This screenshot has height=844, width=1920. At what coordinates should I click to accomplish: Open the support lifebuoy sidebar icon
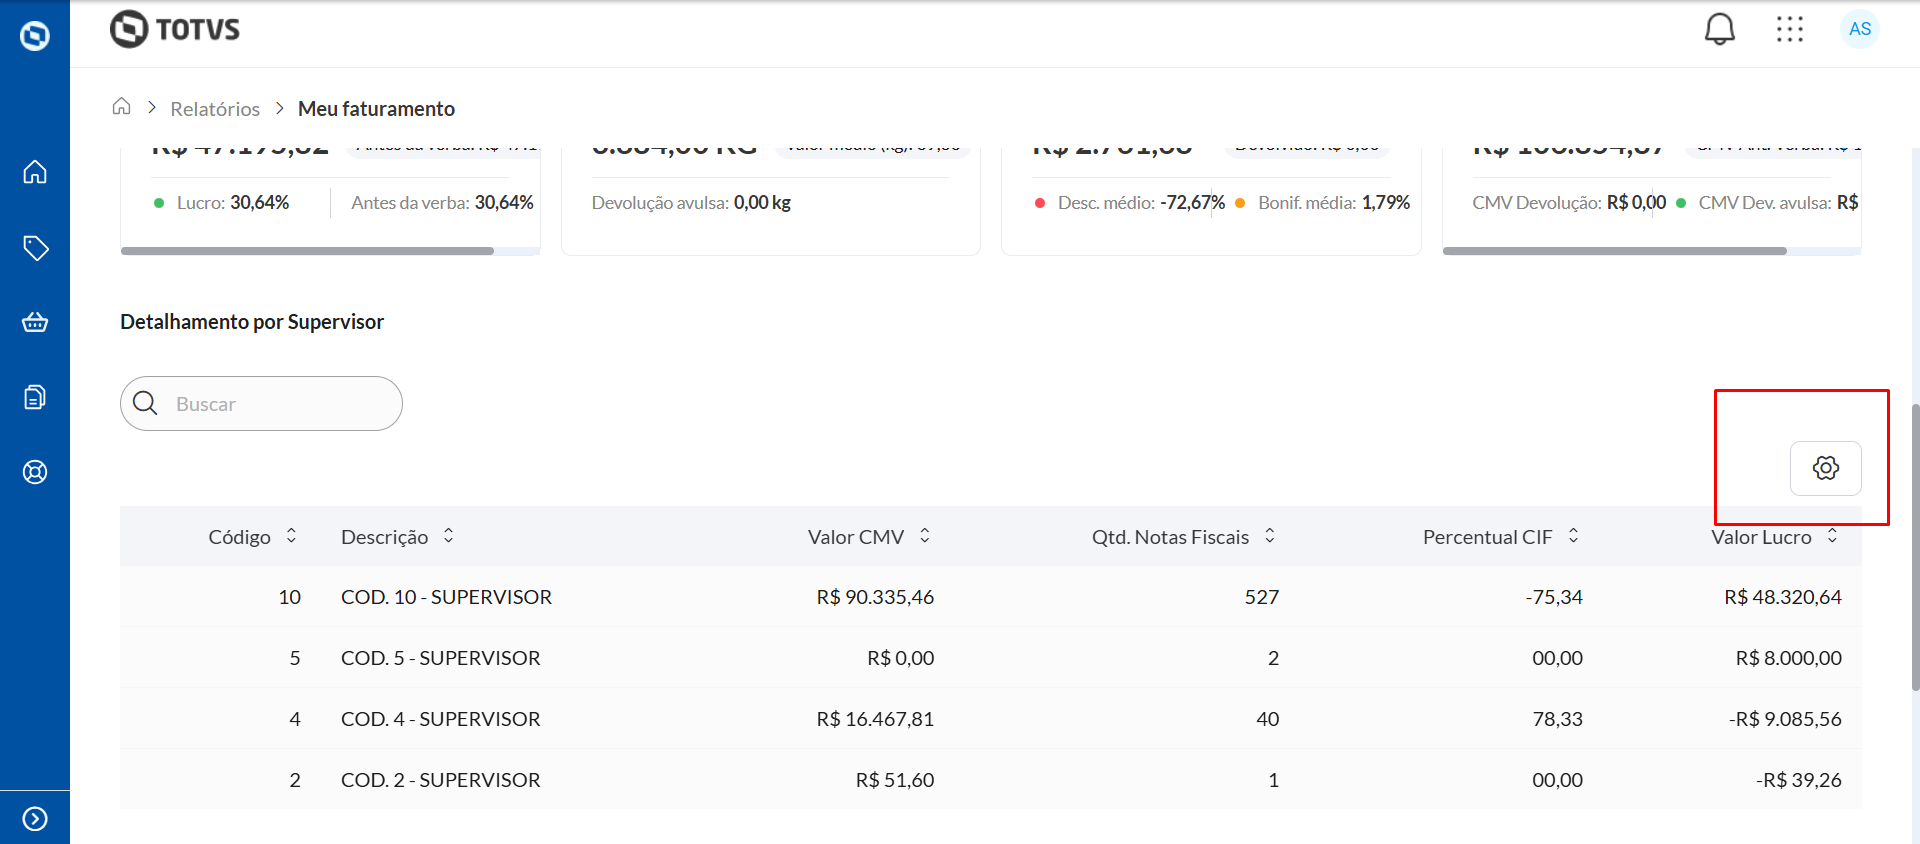[35, 472]
